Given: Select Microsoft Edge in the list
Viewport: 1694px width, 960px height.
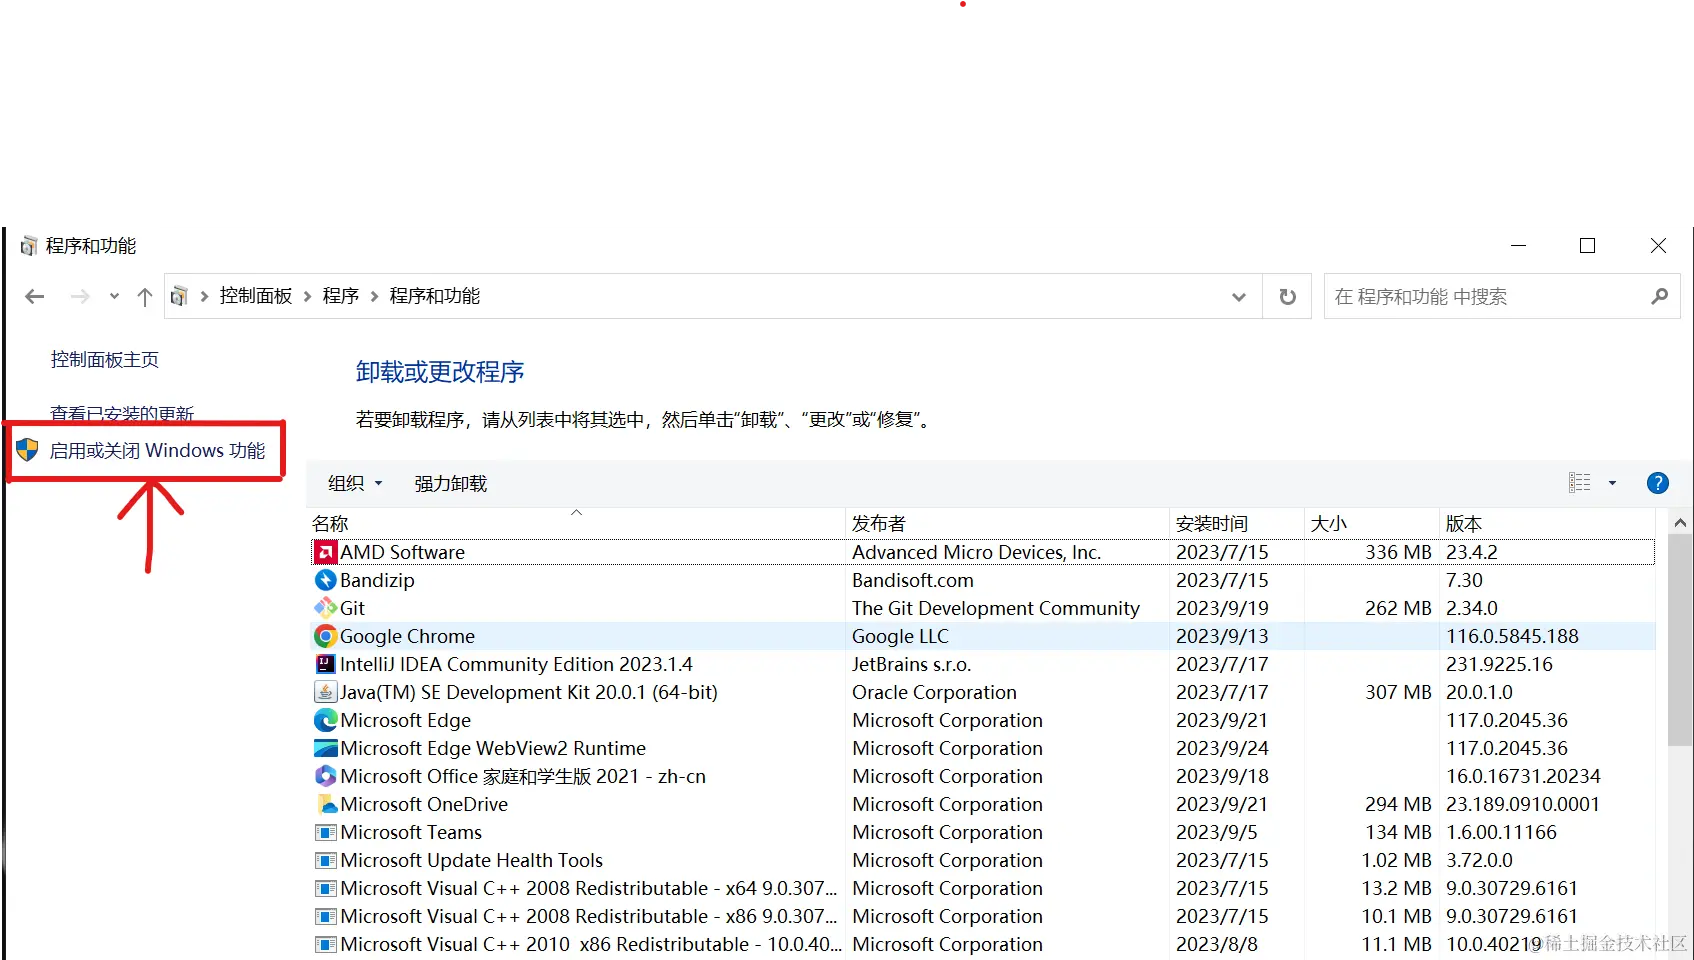Looking at the screenshot, I should click(x=404, y=719).
